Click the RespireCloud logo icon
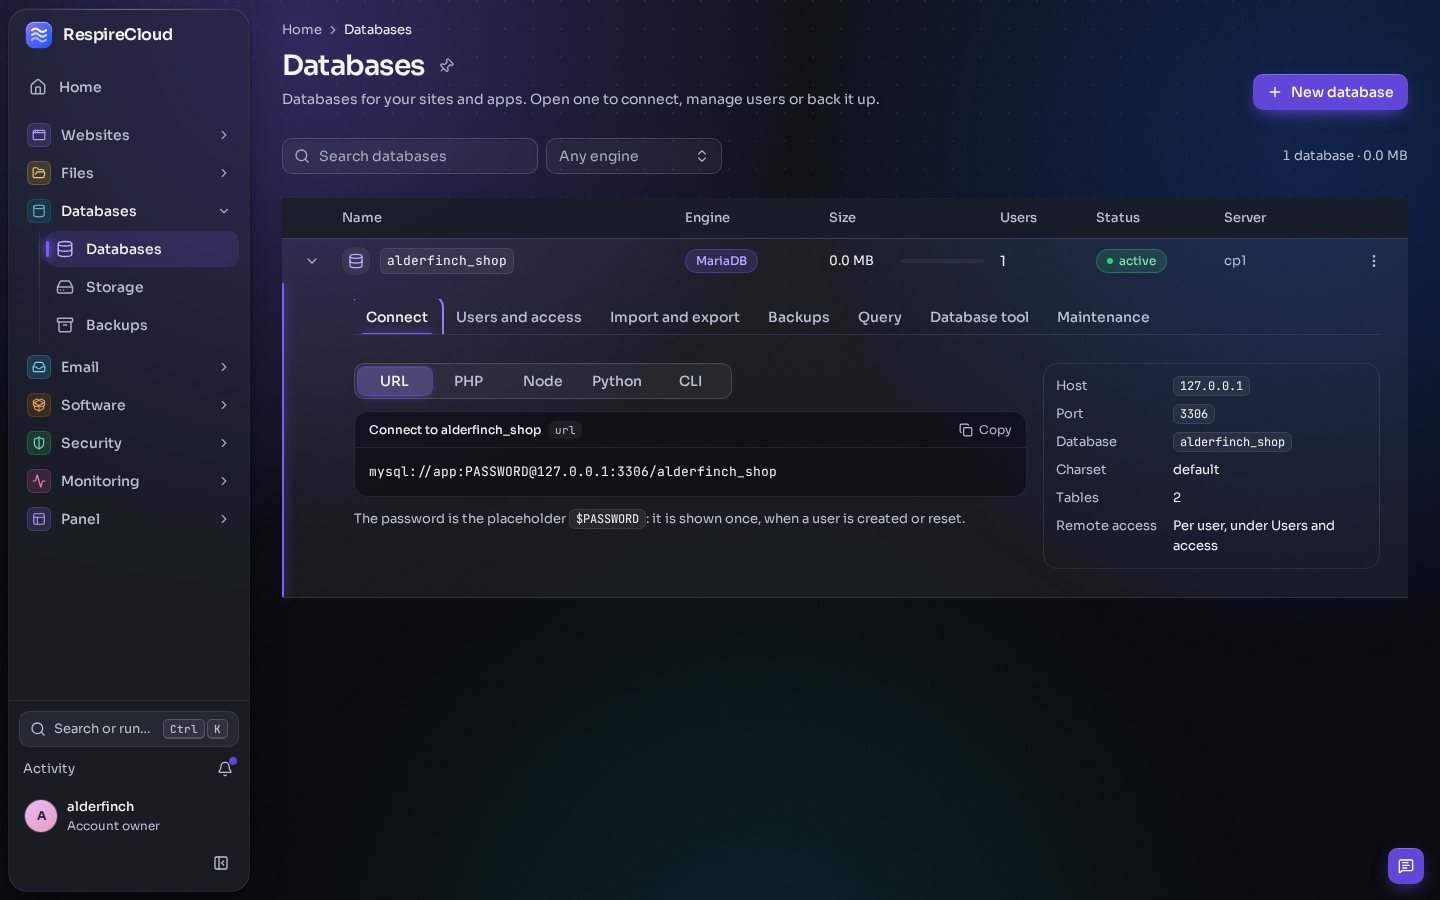The width and height of the screenshot is (1440, 900). (x=39, y=35)
